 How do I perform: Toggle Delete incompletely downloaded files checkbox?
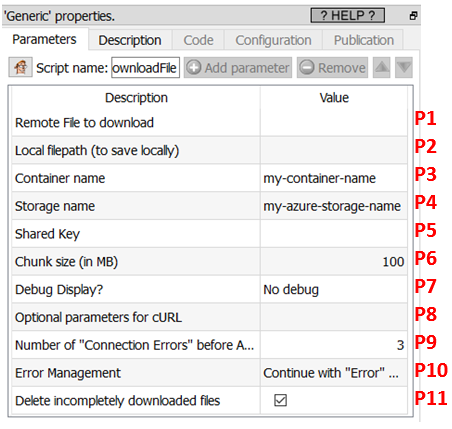pyautogui.click(x=280, y=400)
